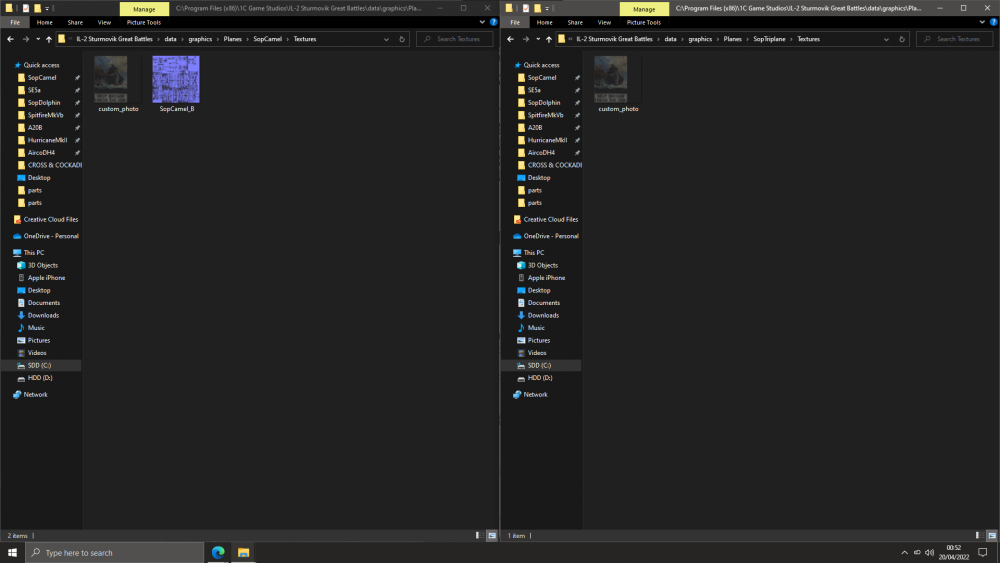The image size is (1000, 563).
Task: Switch the SopTriplane window to large thumbnails view
Action: tap(991, 536)
